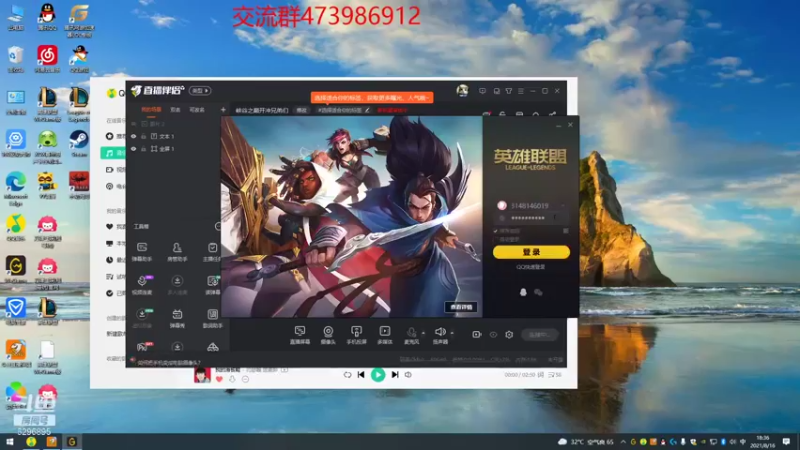Viewport: 800px width, 450px height.
Task: Click the 摄像头 camera source icon
Action: pos(328,332)
